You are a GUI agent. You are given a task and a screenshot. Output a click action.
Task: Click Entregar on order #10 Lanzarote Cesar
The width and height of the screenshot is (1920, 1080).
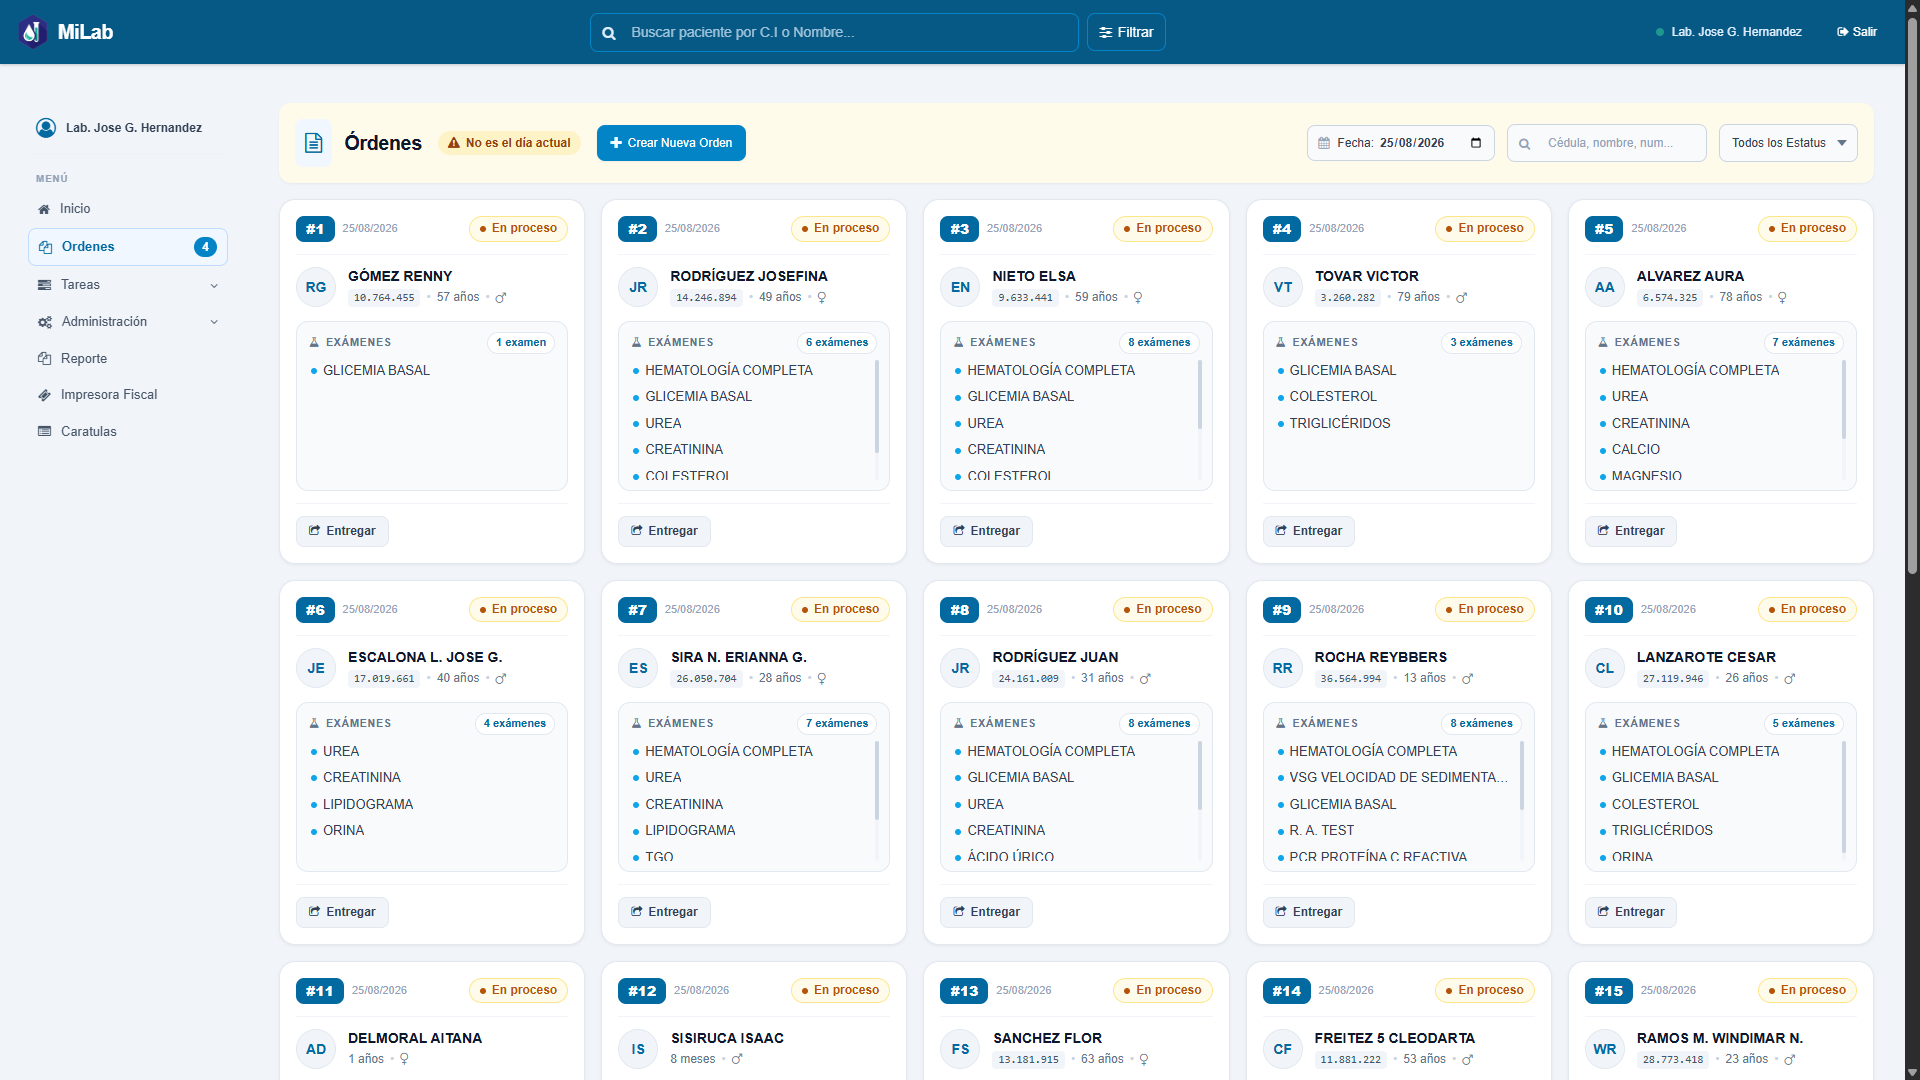coord(1630,912)
